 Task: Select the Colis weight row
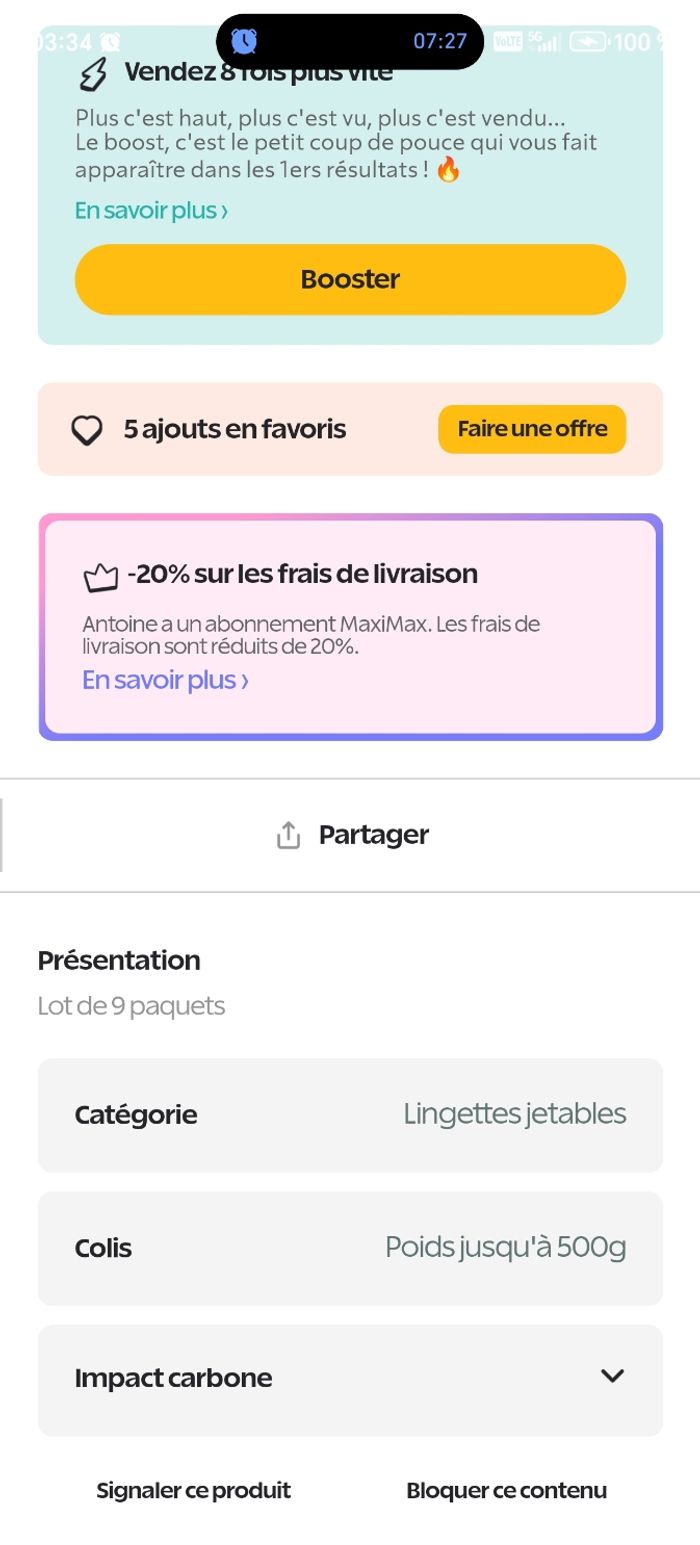tap(350, 1248)
